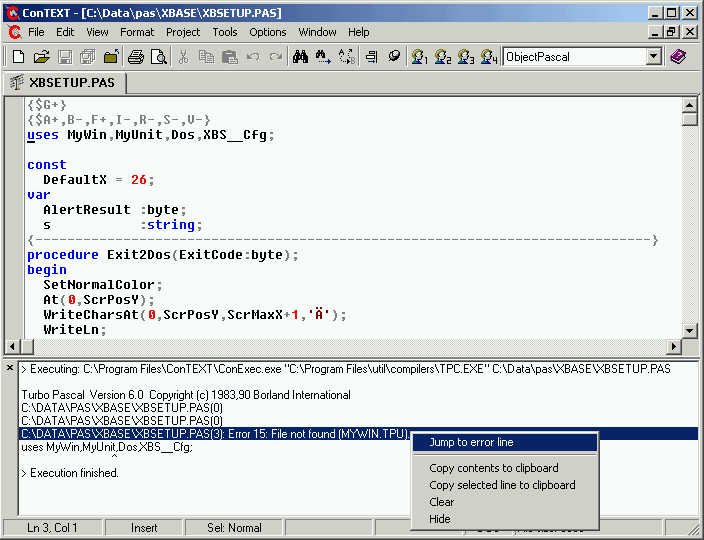Choose Copy selected line to clipboard

[505, 485]
